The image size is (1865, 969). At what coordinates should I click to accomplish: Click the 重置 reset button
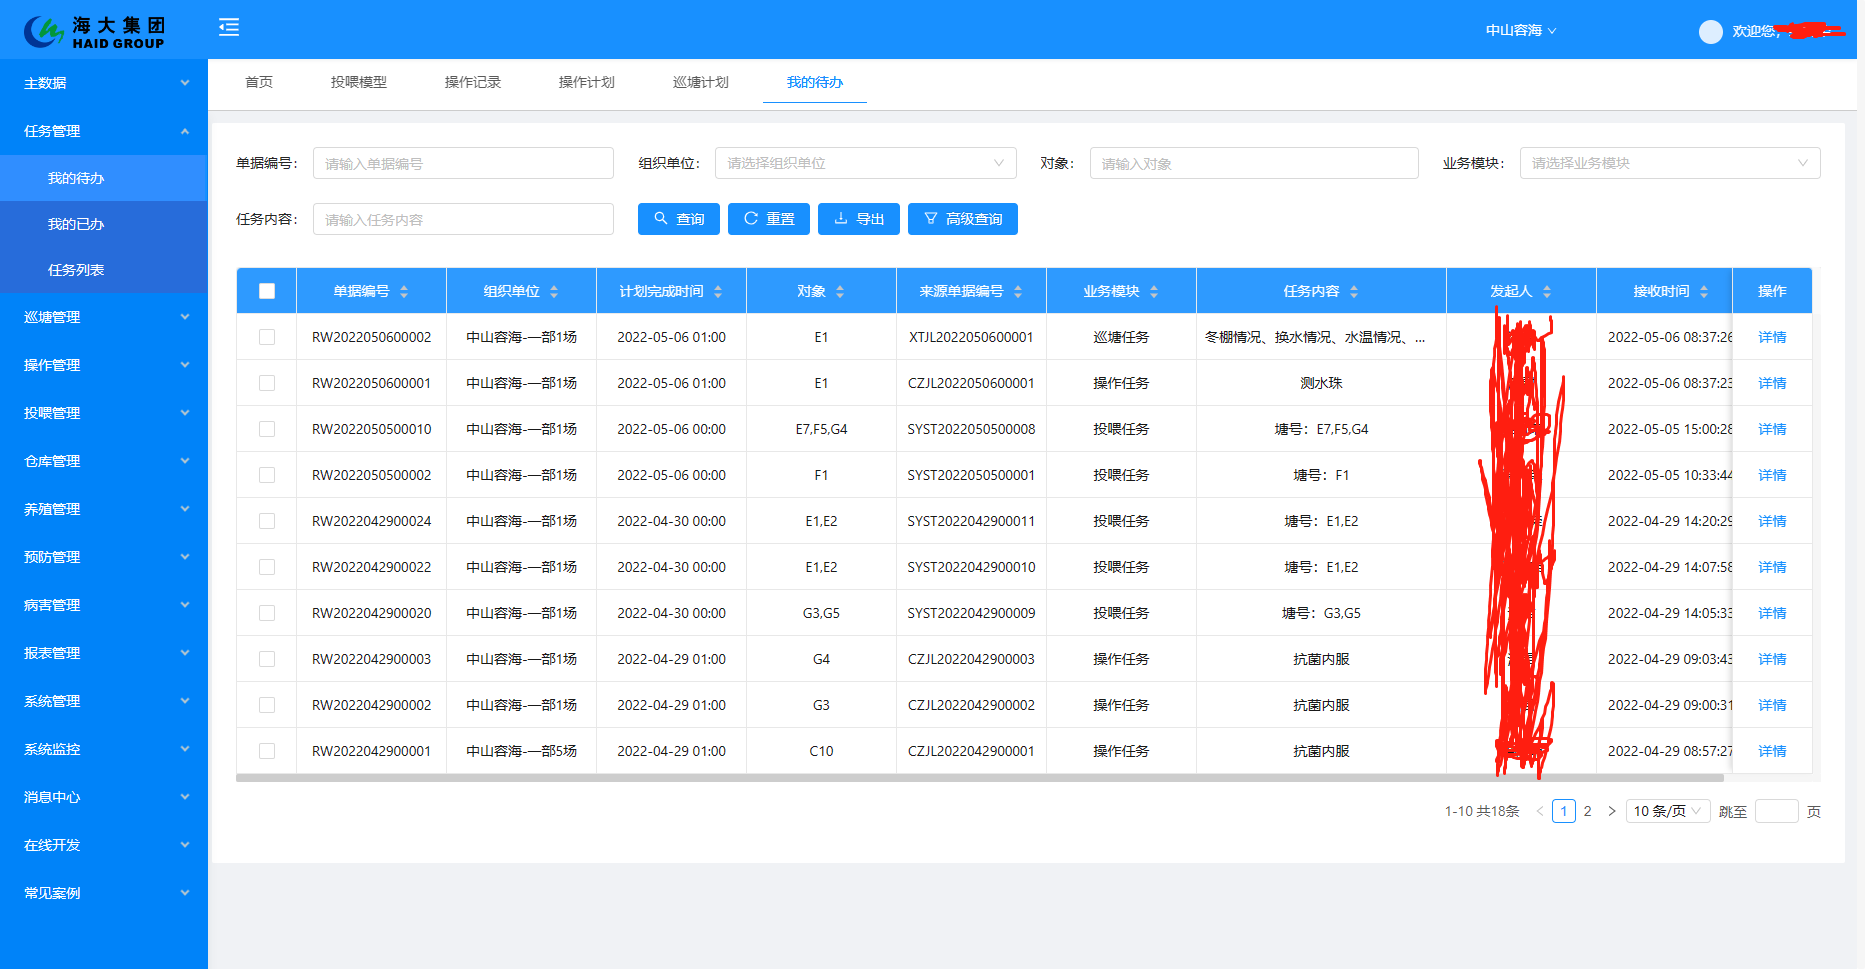pyautogui.click(x=769, y=219)
